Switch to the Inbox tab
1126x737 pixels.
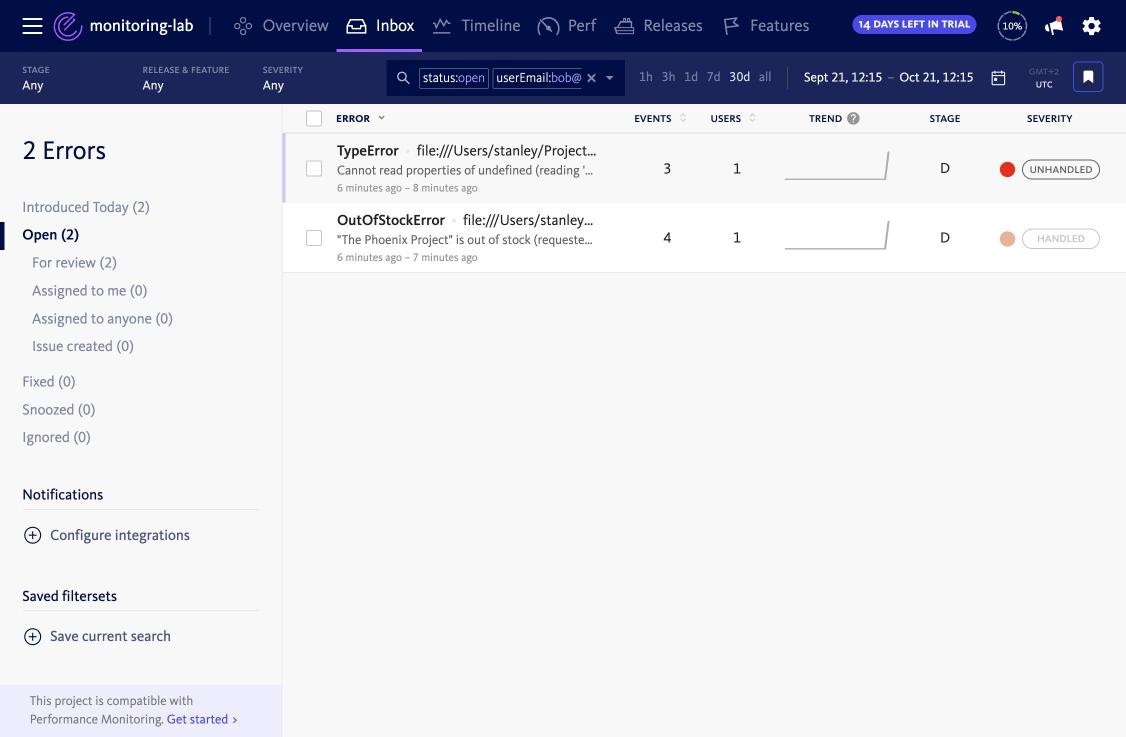coord(380,26)
